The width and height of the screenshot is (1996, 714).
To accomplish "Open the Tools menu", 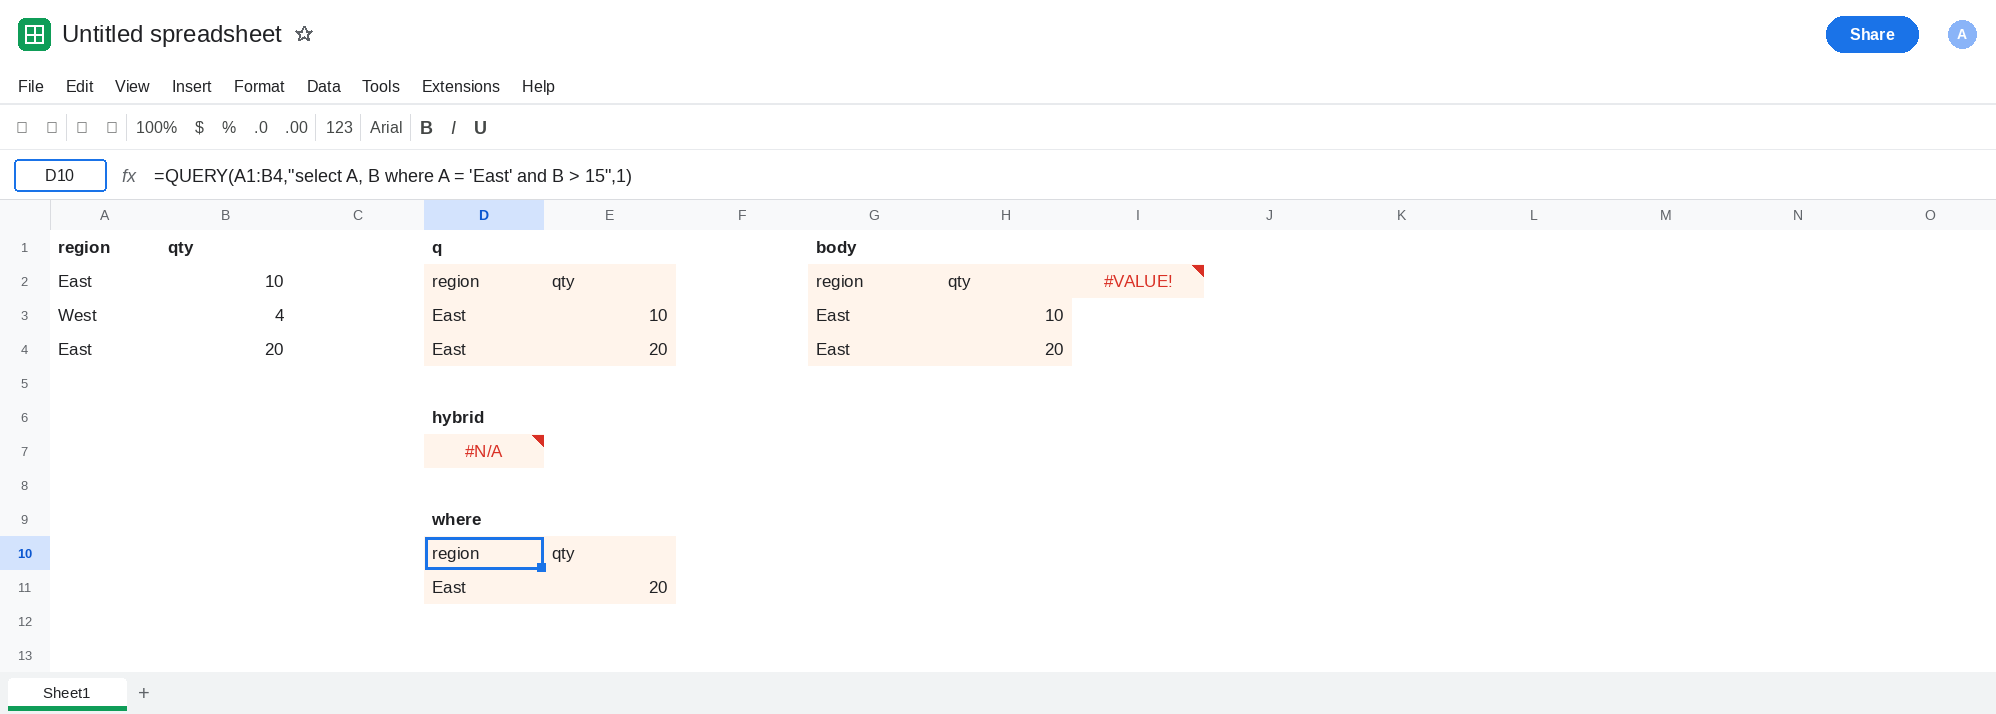I will tap(380, 87).
